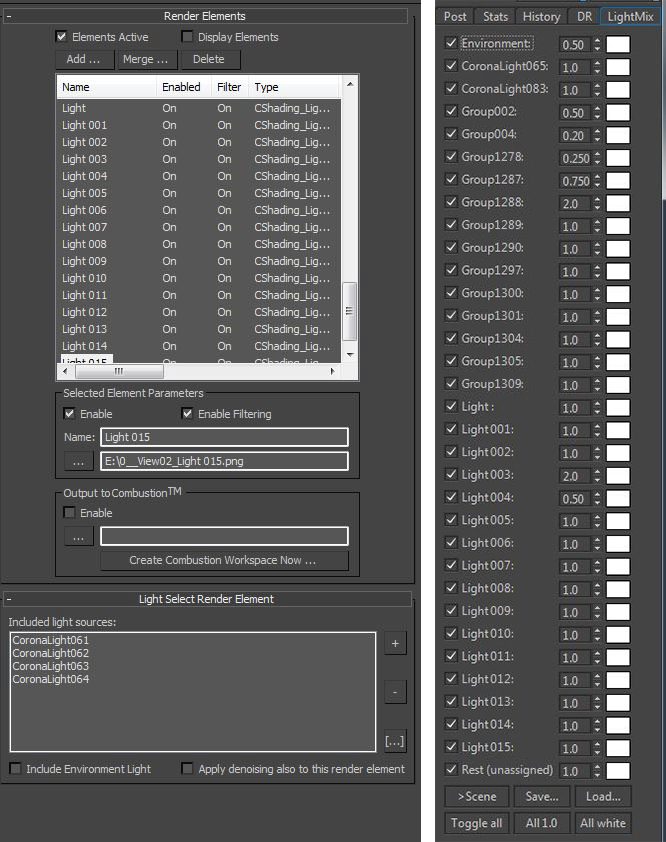Uncheck Elements Active checkbox
Image resolution: width=666 pixels, height=842 pixels.
(x=61, y=37)
